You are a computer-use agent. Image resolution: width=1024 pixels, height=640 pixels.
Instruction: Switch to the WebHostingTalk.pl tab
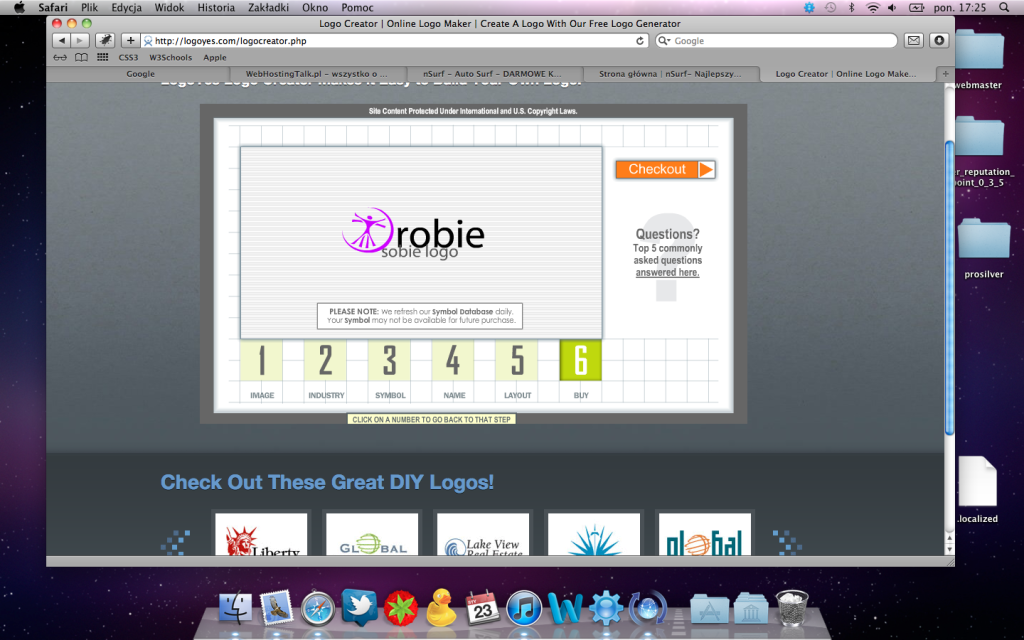click(316, 74)
